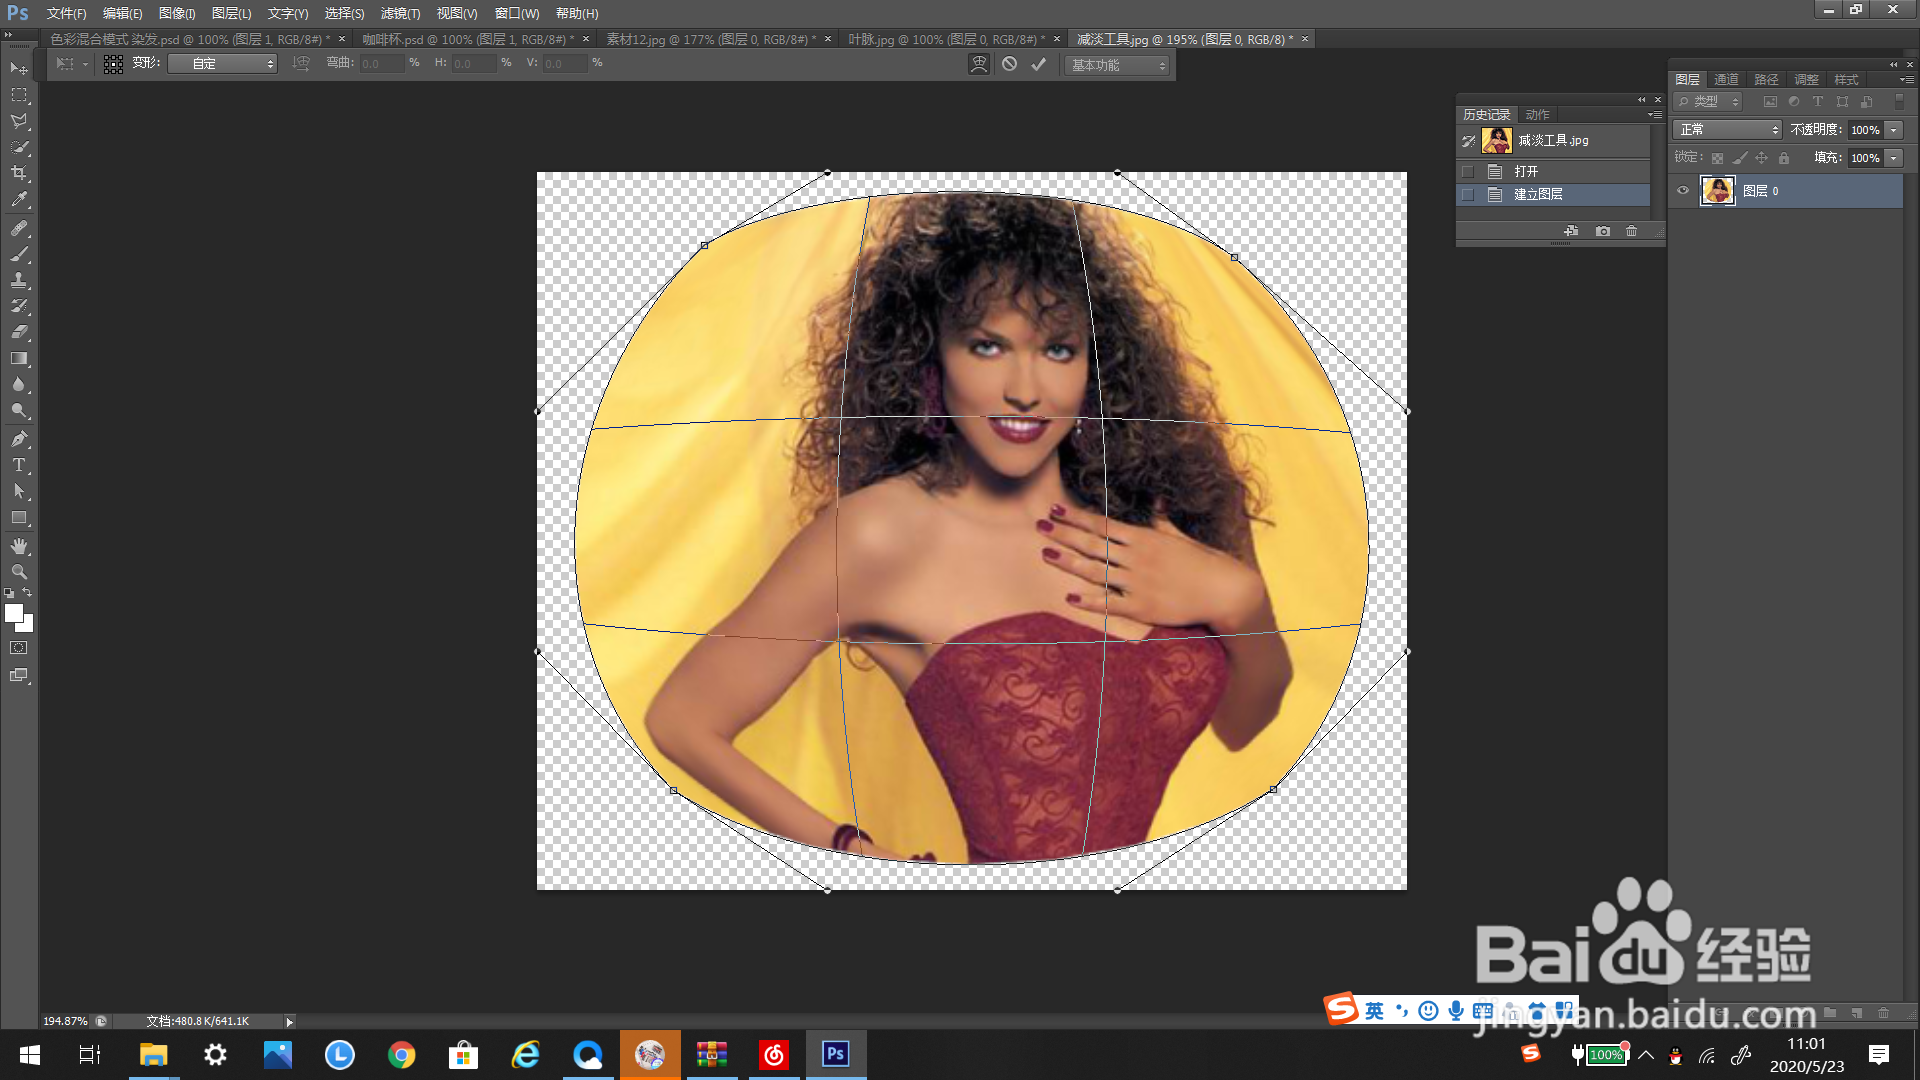1920x1080 pixels.
Task: Commit the warp transform with the checkmark
Action: tap(1039, 64)
